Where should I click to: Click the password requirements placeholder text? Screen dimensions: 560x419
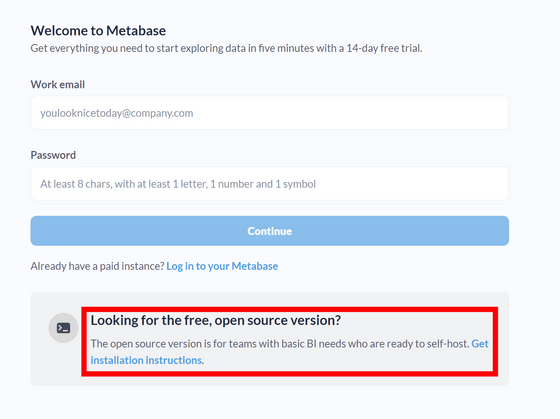click(178, 184)
